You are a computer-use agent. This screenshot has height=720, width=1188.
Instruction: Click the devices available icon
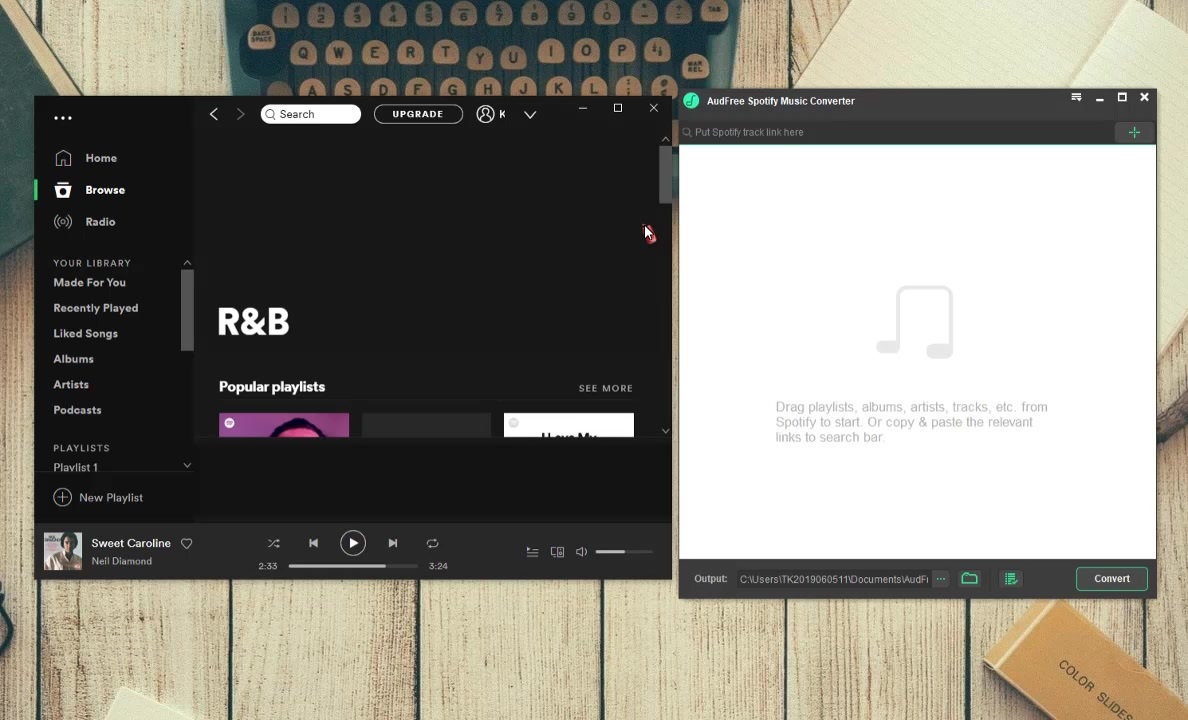pyautogui.click(x=557, y=551)
